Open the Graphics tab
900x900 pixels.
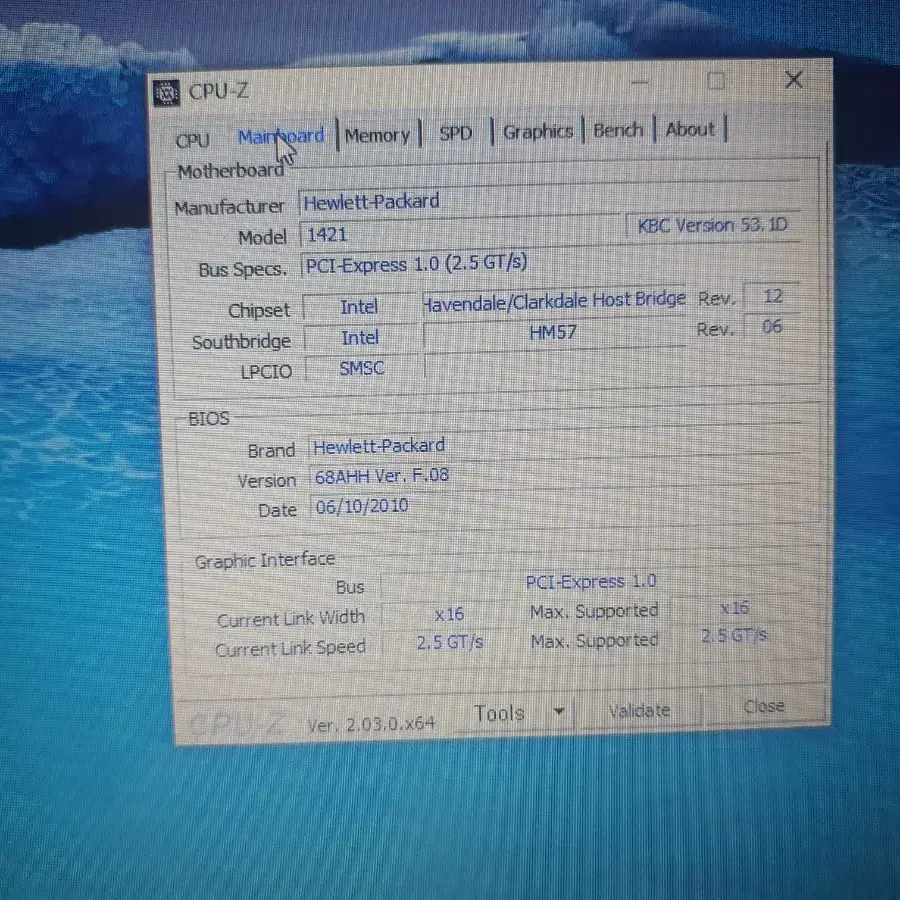tap(538, 131)
